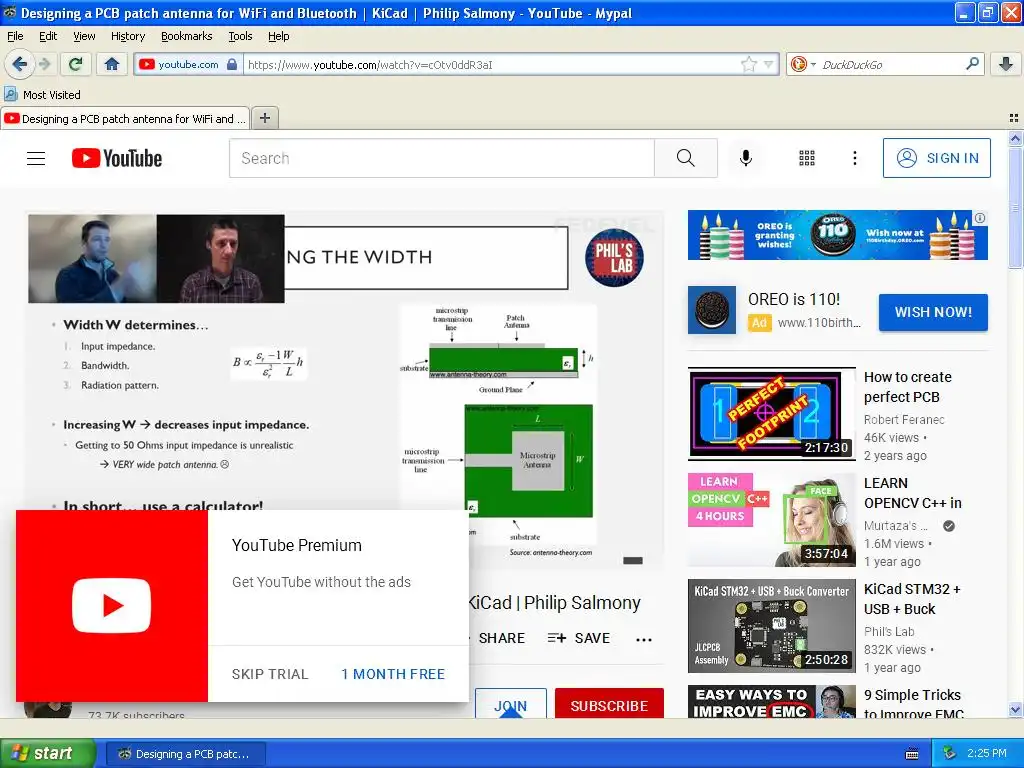The image size is (1024, 768).
Task: Click the JOIN button
Action: [x=511, y=704]
